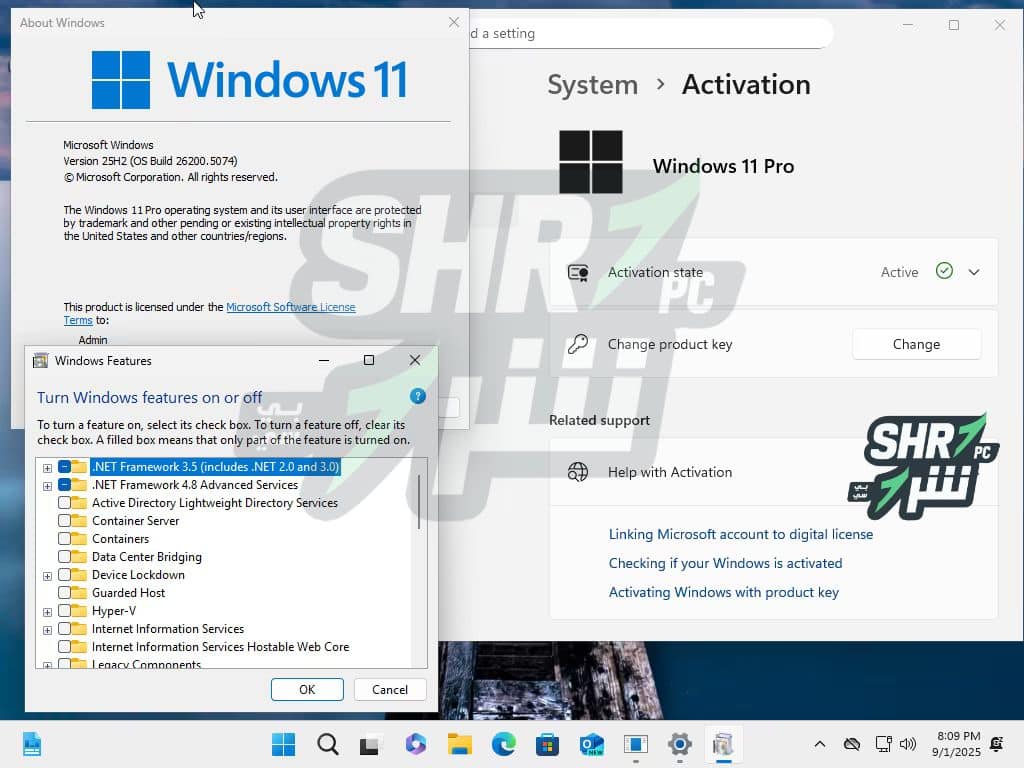1024x768 pixels.
Task: Check Data Center Bridging box
Action: (64, 556)
